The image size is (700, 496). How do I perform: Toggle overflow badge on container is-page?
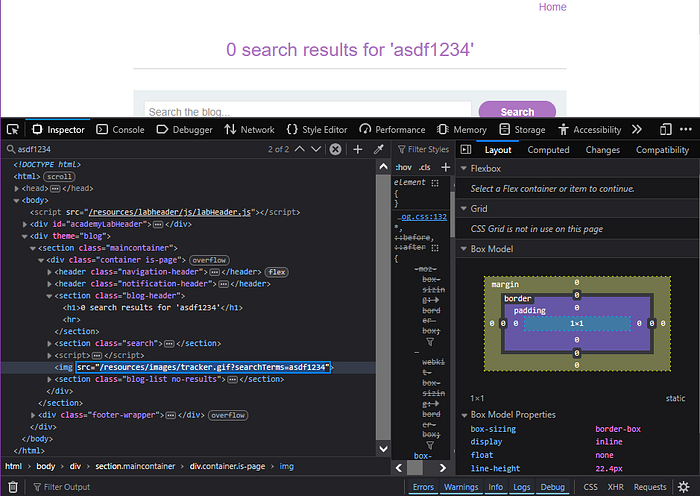coord(209,260)
